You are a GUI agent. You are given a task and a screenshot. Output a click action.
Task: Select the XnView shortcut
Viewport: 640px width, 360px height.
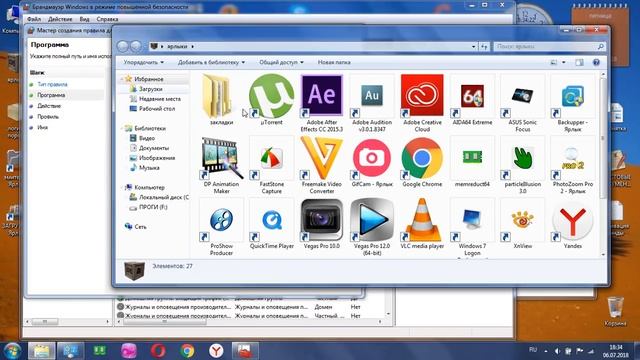click(522, 224)
